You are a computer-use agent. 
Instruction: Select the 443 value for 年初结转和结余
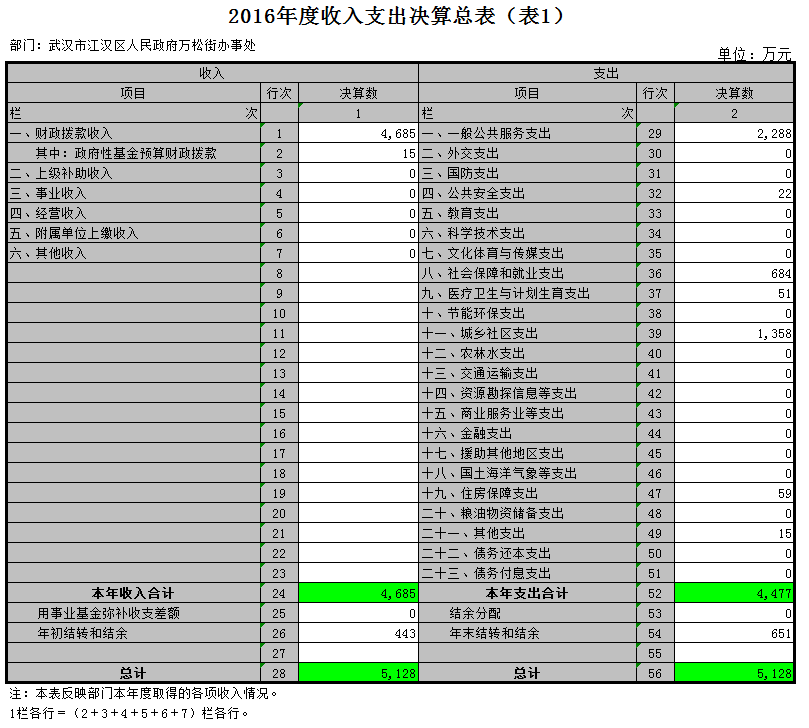click(x=358, y=633)
